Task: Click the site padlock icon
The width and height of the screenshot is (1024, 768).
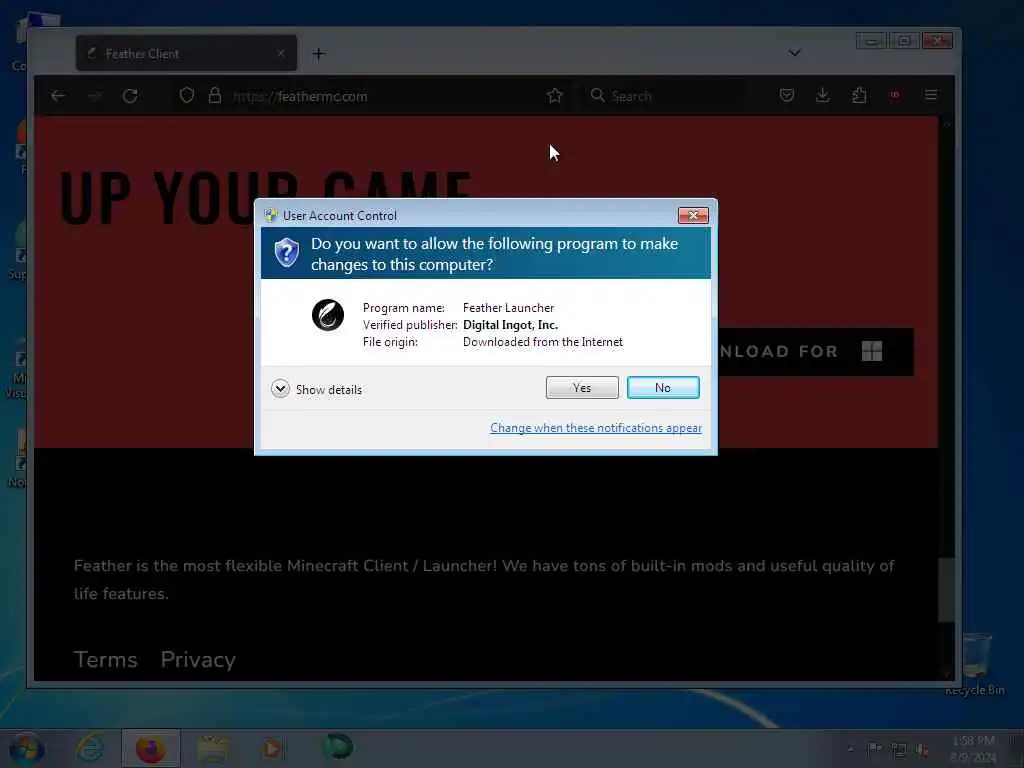Action: point(215,95)
